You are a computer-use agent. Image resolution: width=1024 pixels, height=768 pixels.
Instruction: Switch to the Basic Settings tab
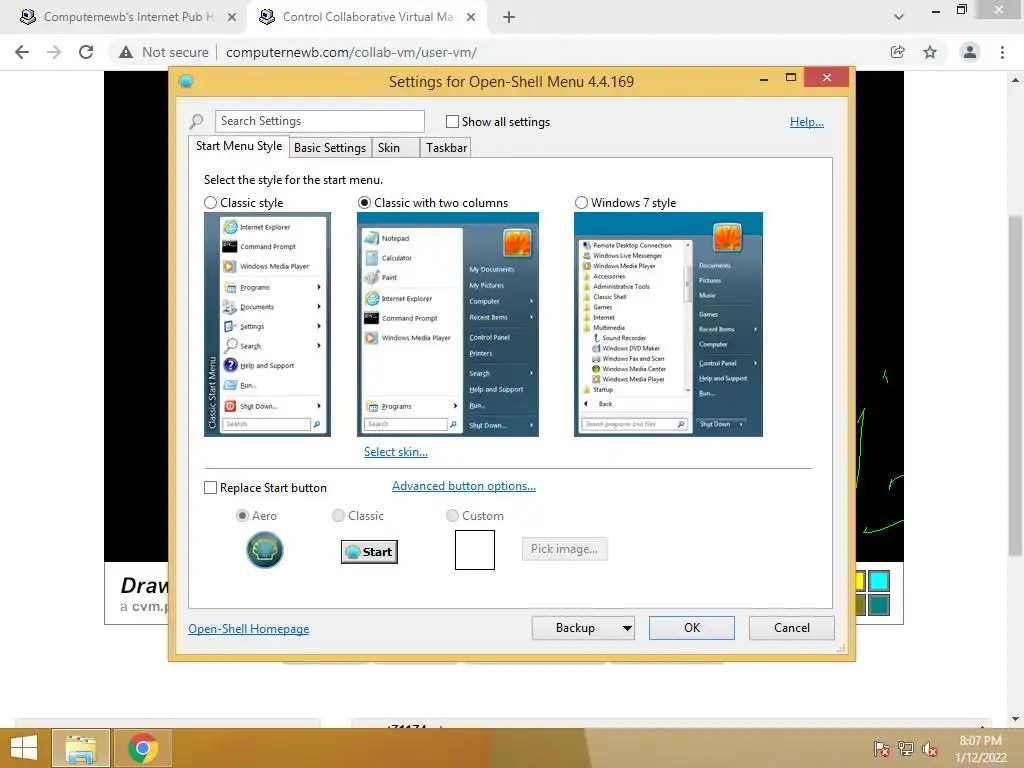330,148
